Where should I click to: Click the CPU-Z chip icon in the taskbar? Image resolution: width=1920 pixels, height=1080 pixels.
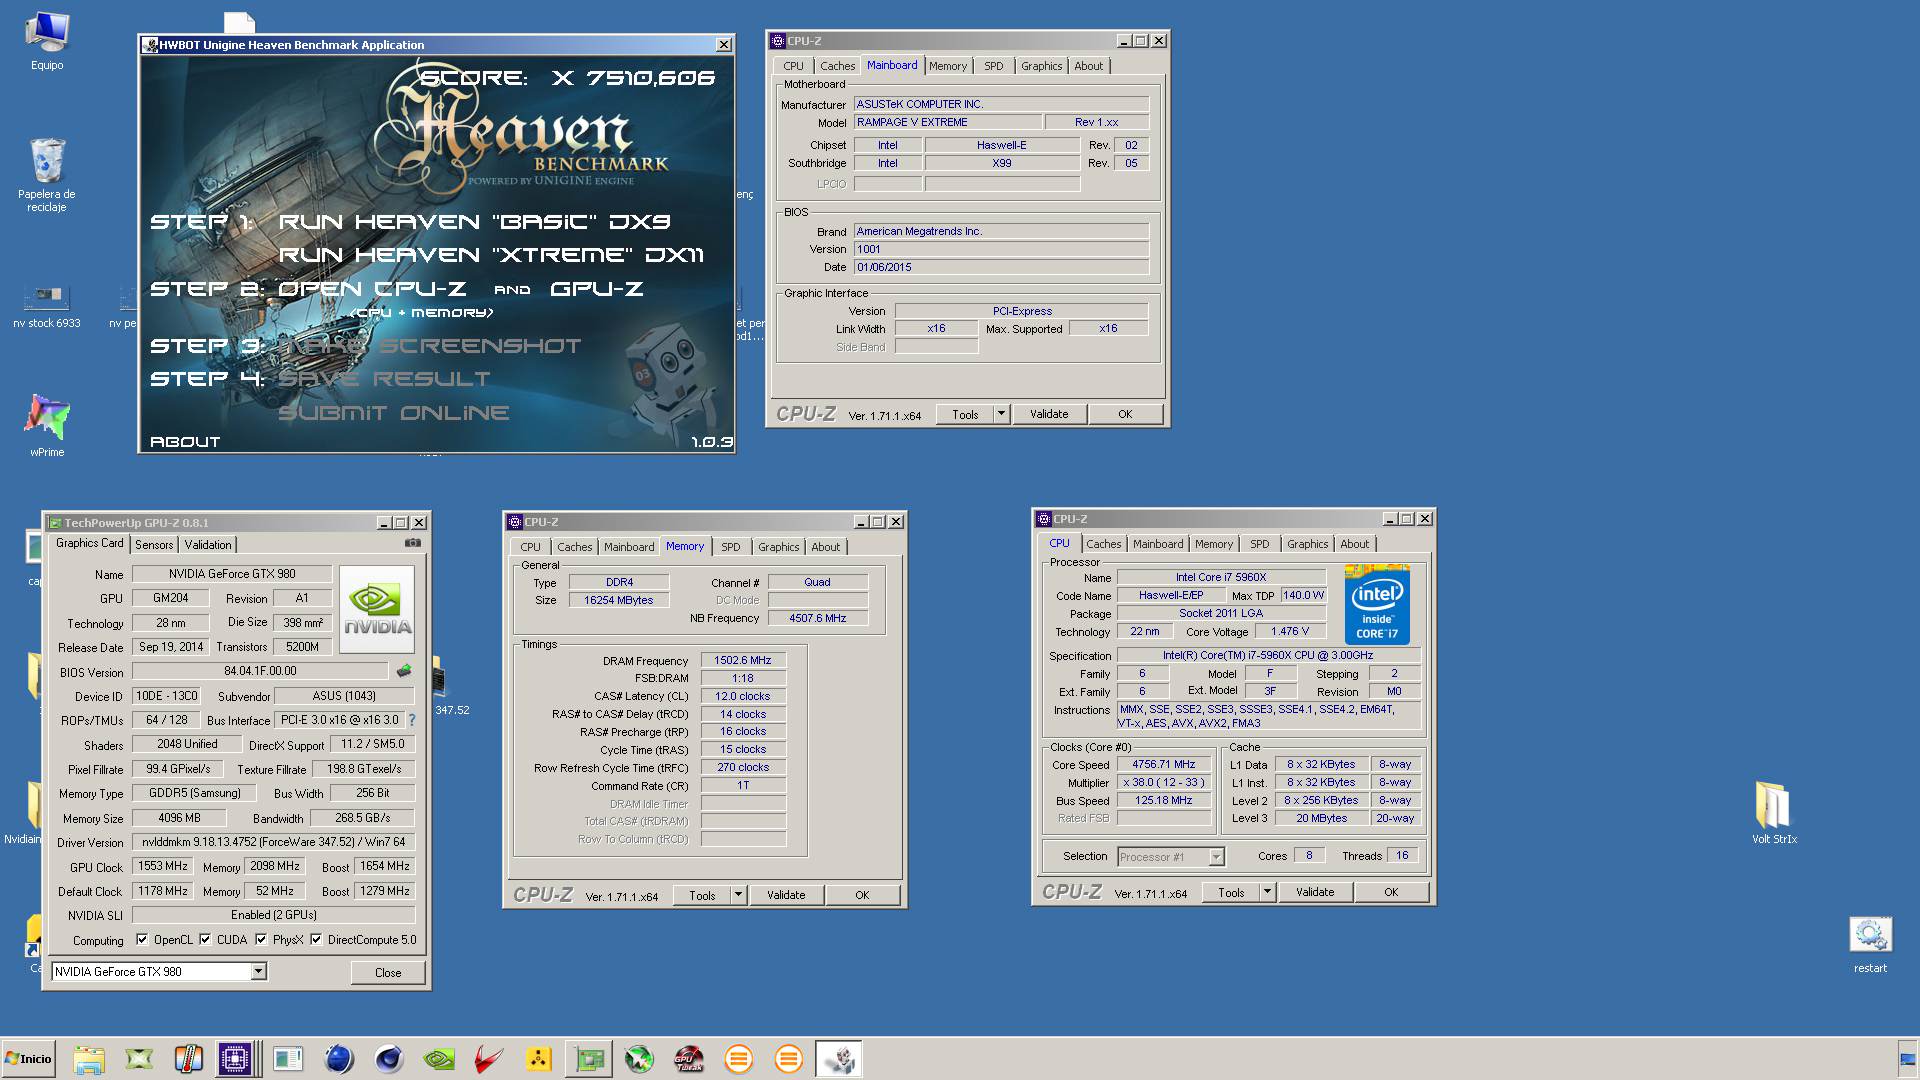[235, 1059]
